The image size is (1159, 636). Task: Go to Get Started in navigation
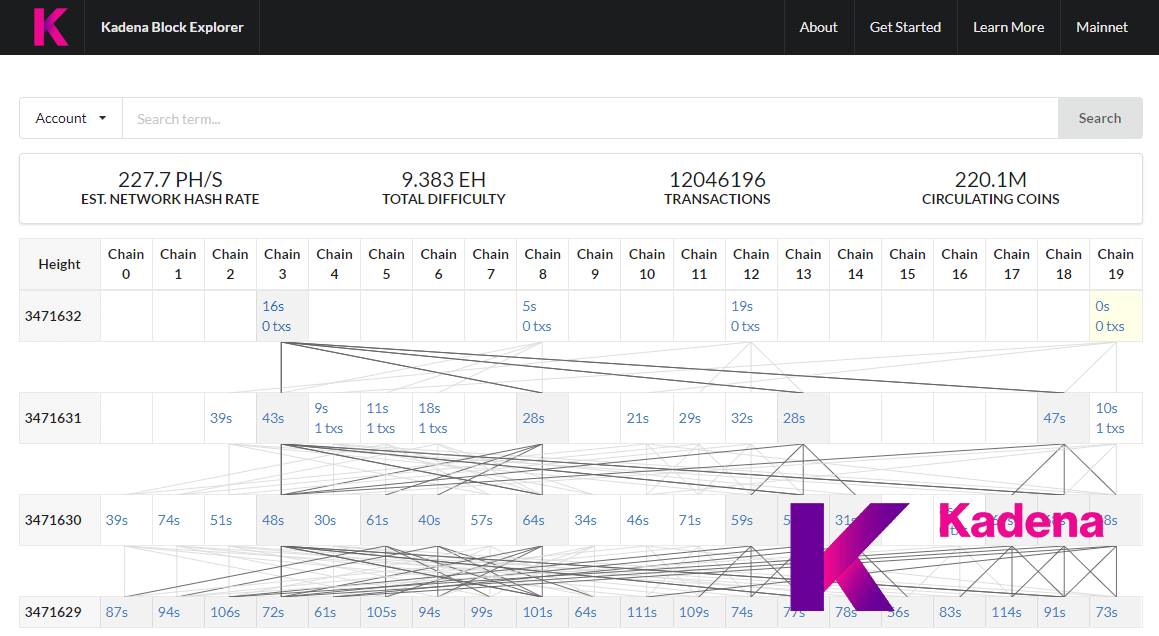(905, 27)
